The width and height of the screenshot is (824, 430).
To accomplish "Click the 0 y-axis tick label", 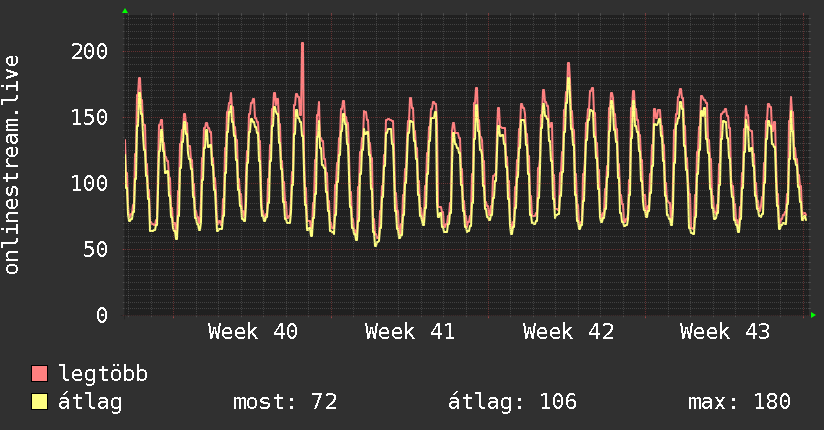I will (x=102, y=315).
